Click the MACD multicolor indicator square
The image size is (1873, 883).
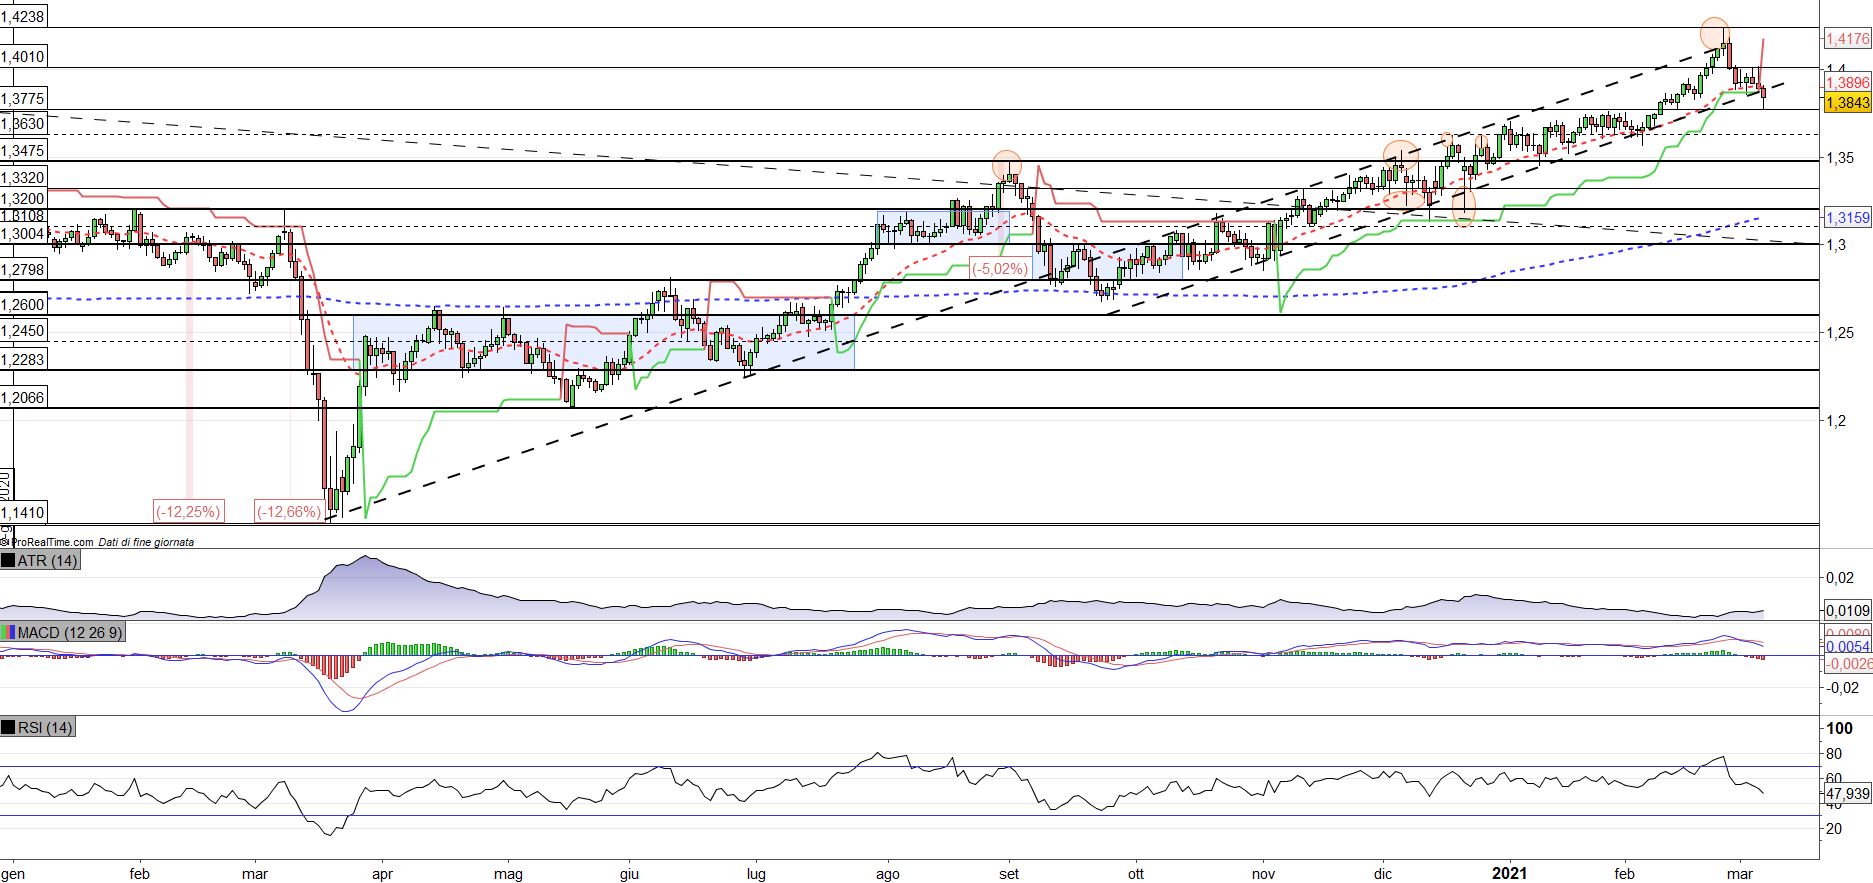[8, 632]
